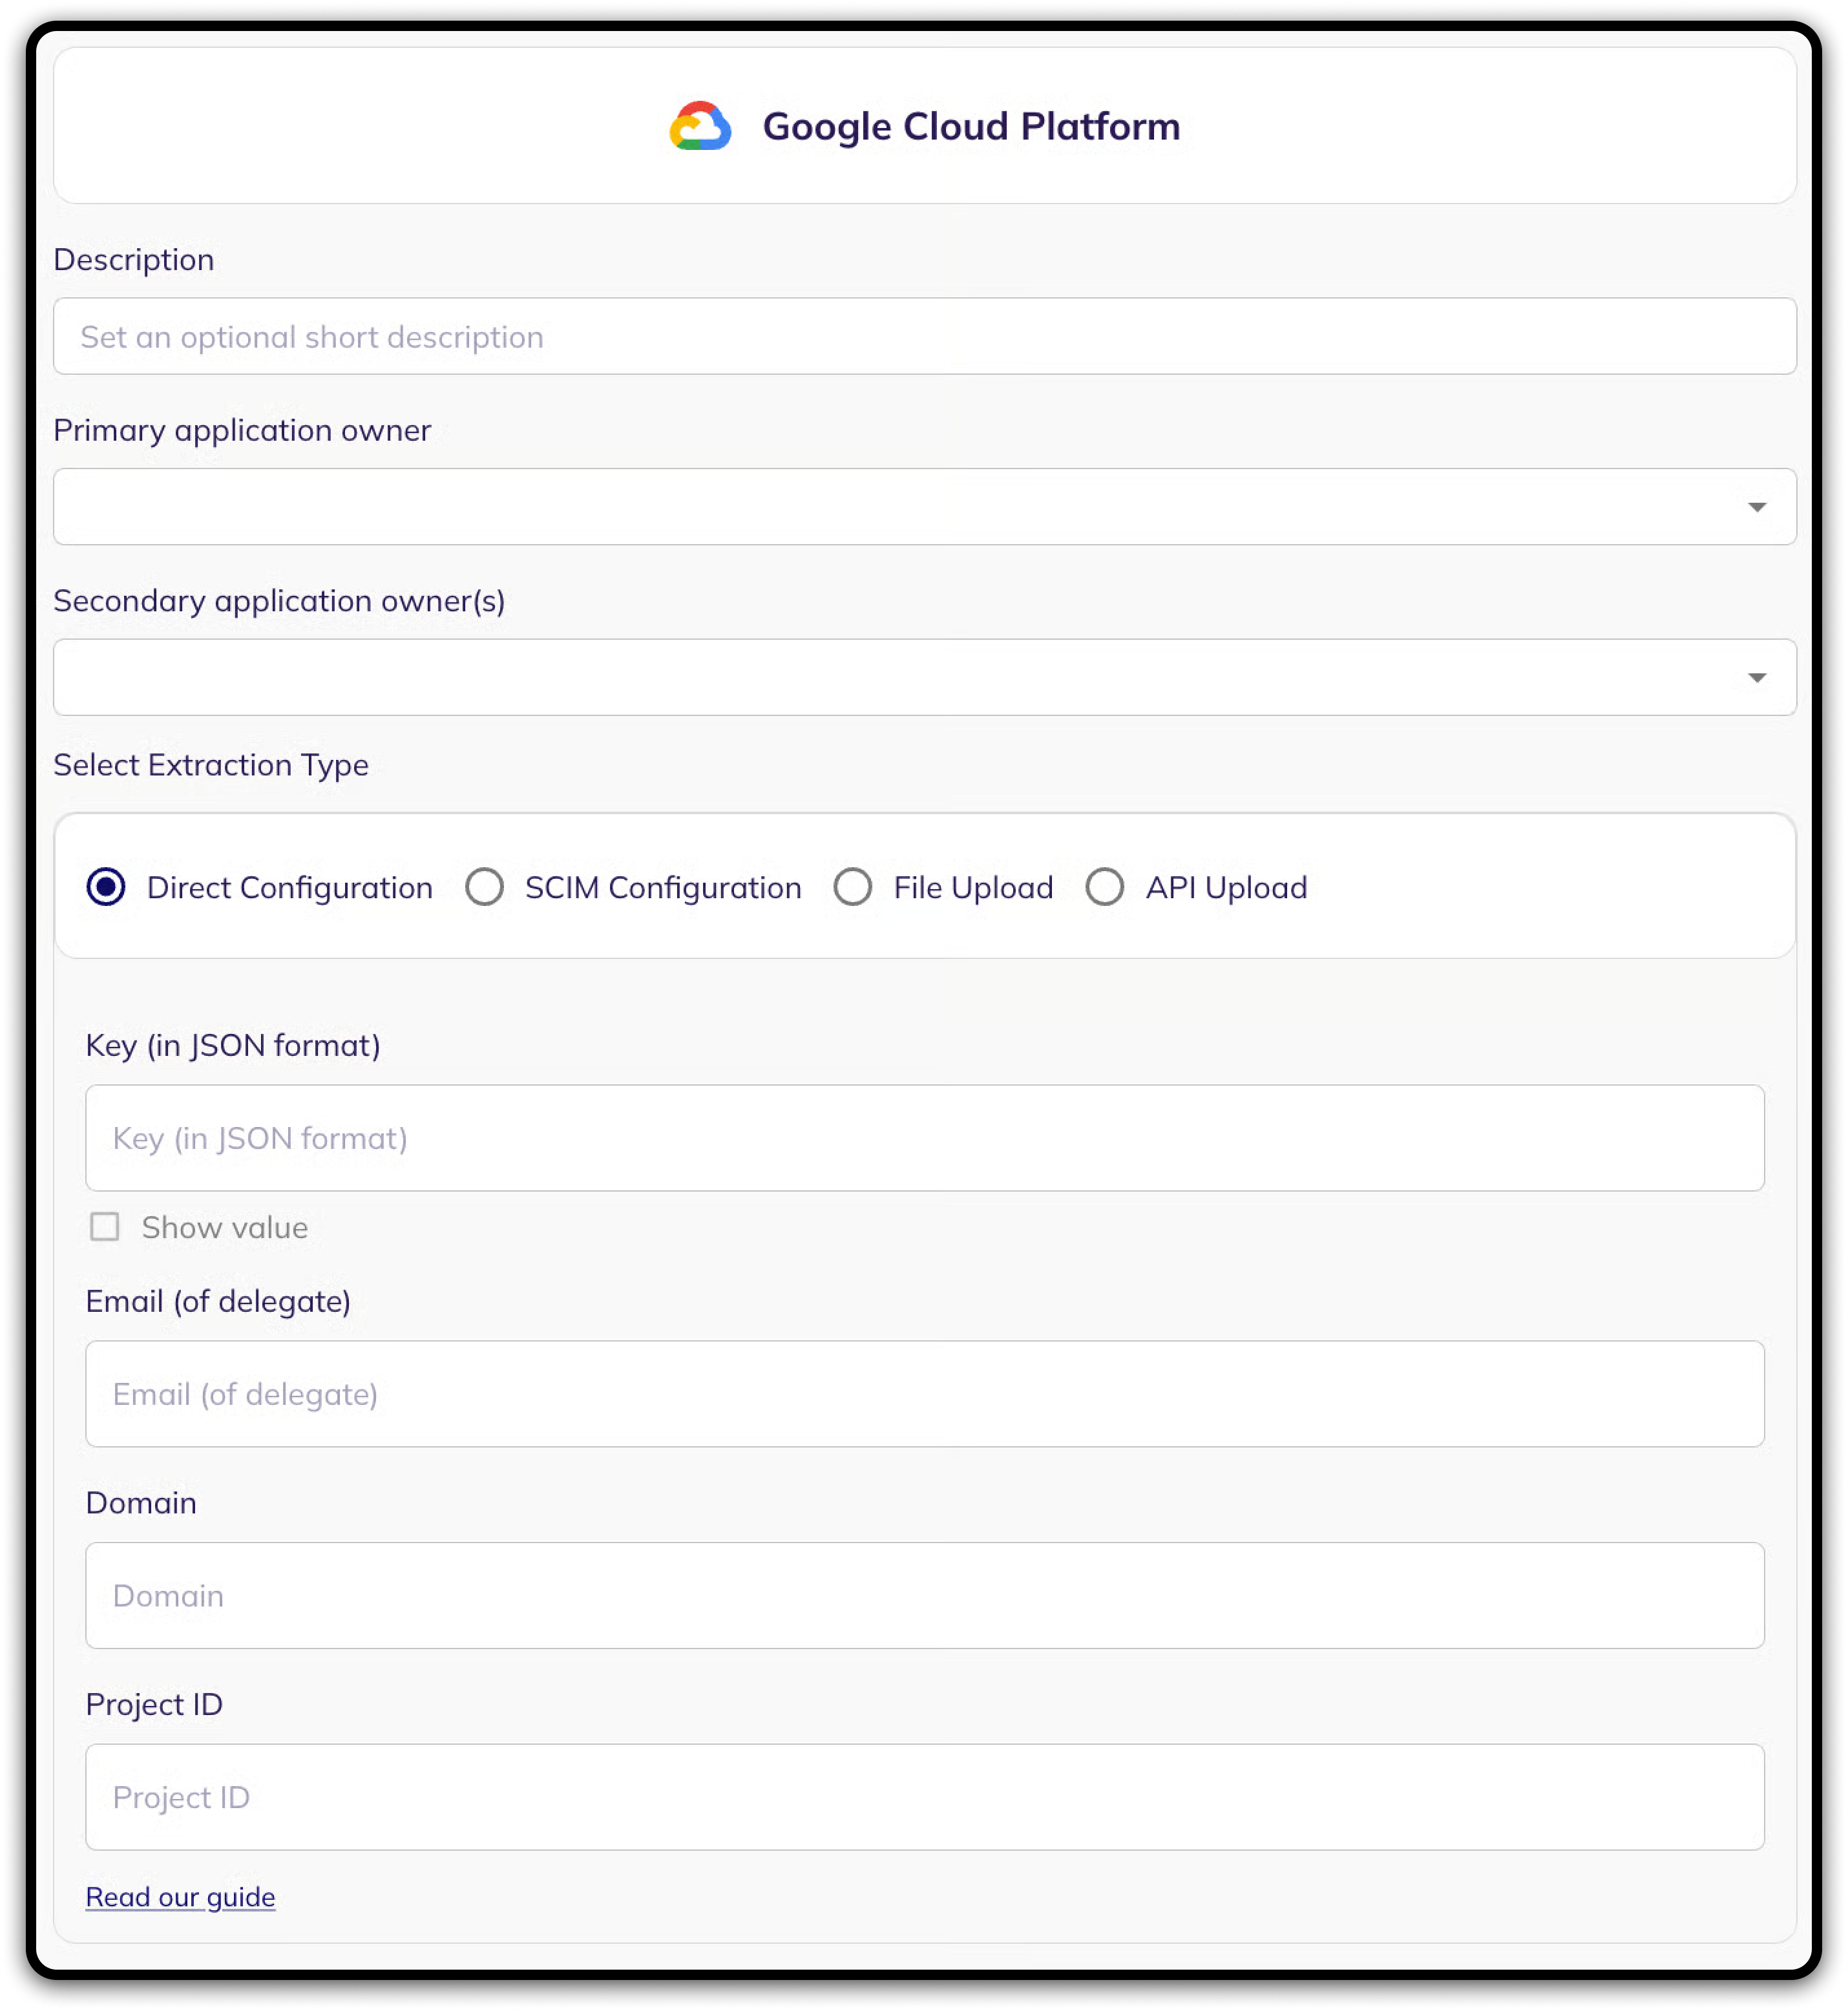Screen dimensions: 1848x2011
Task: Select Direct Configuration radio button
Action: coord(106,887)
